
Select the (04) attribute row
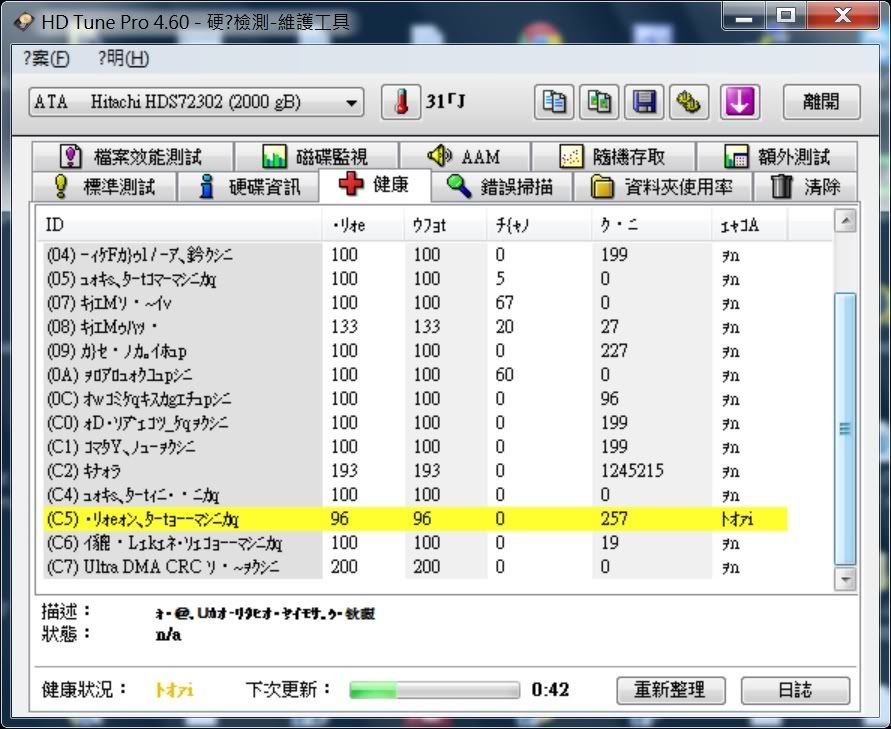[415, 255]
